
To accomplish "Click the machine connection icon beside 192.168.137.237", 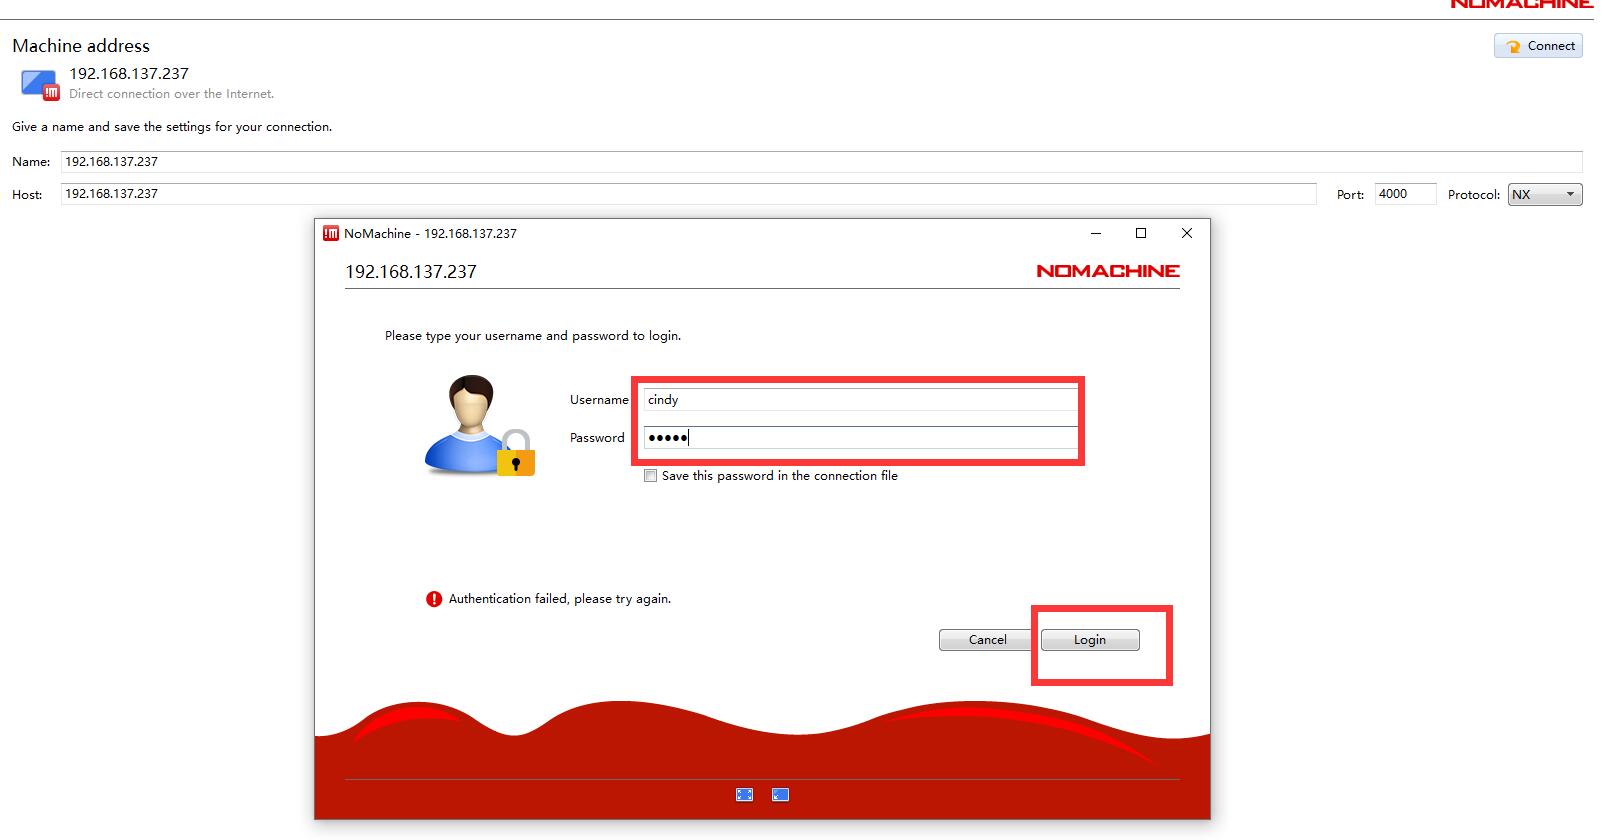I will 41,85.
